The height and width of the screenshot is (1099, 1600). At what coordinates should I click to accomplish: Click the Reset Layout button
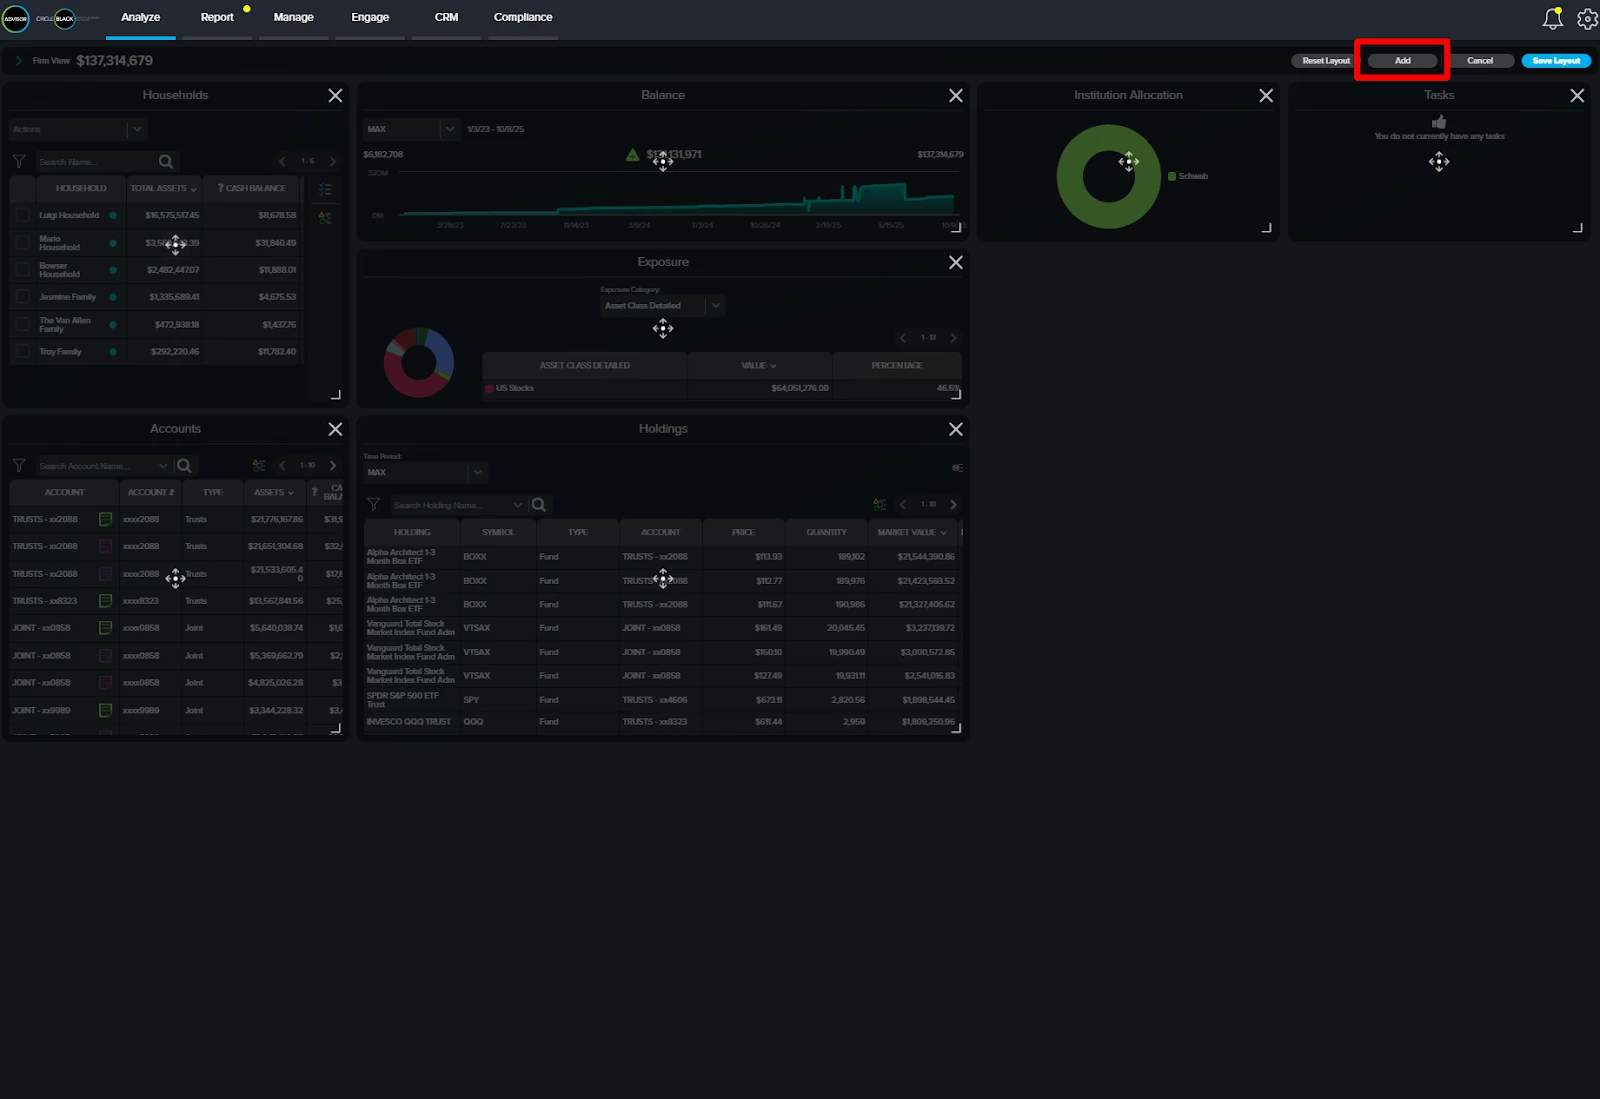pos(1326,61)
